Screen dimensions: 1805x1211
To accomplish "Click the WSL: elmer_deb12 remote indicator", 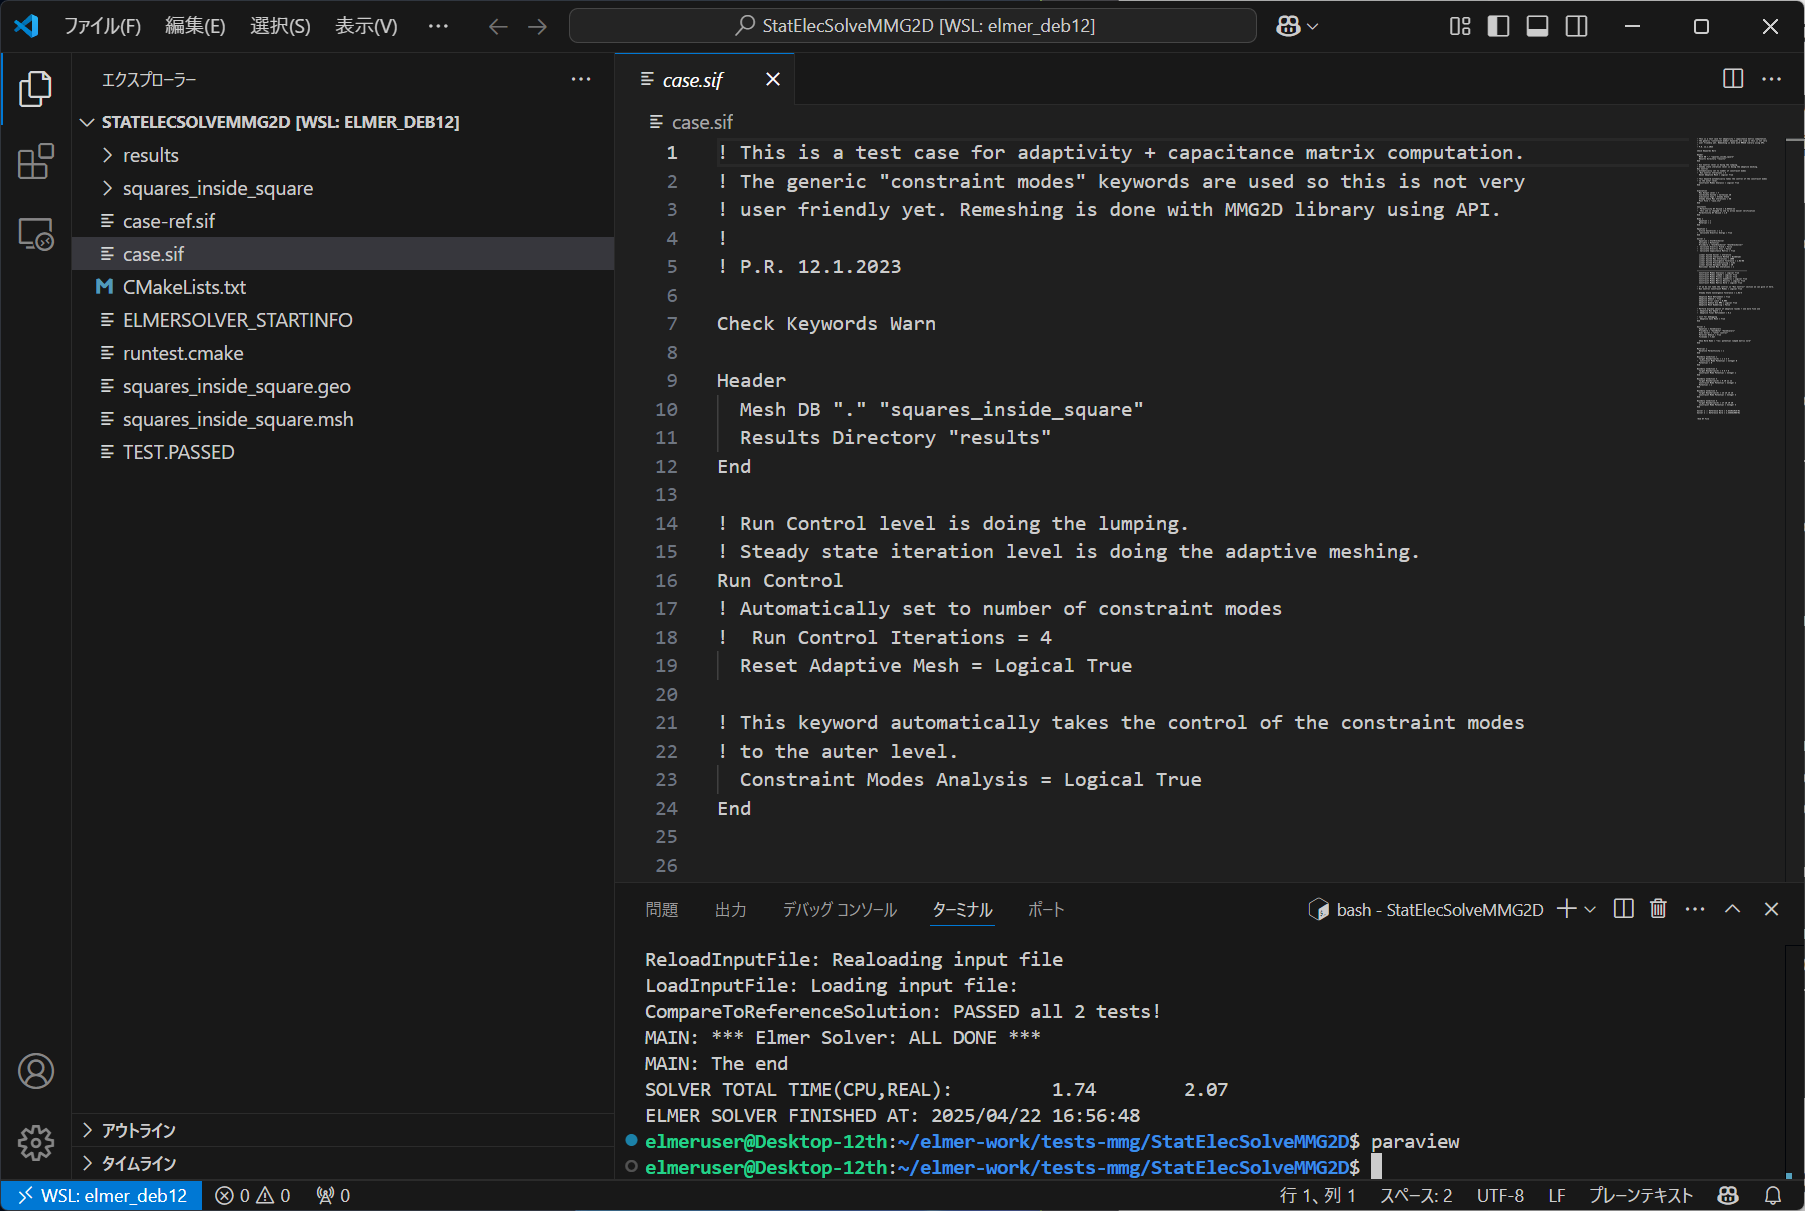I will [101, 1194].
